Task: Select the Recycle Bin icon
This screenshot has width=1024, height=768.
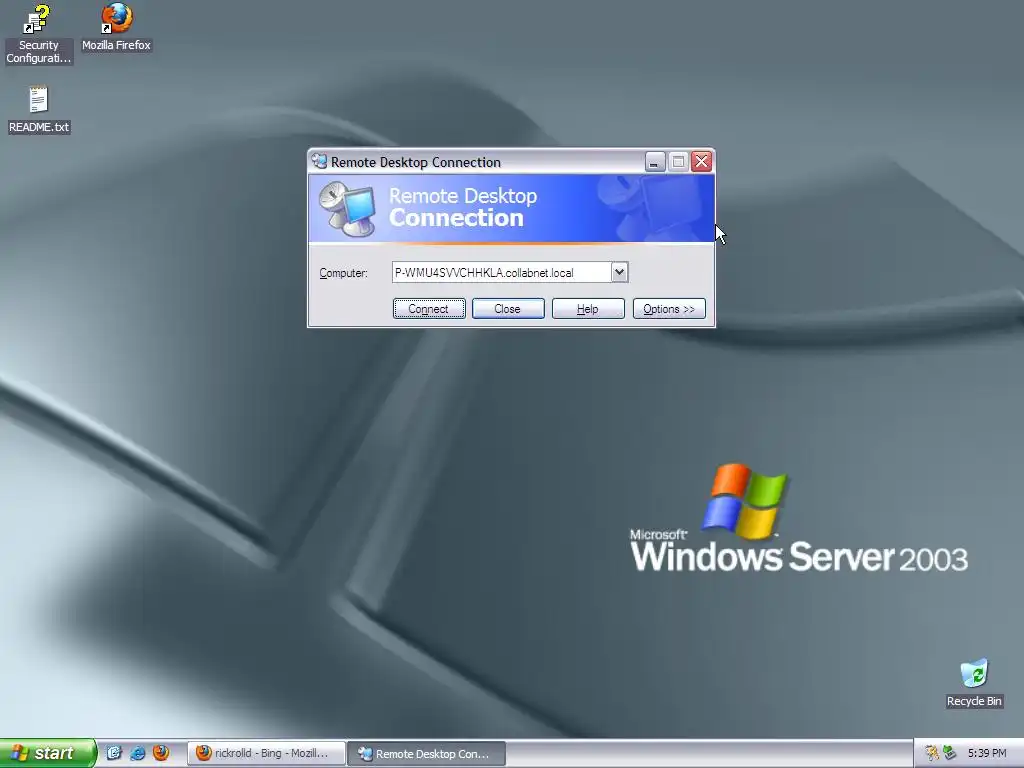Action: click(x=974, y=683)
